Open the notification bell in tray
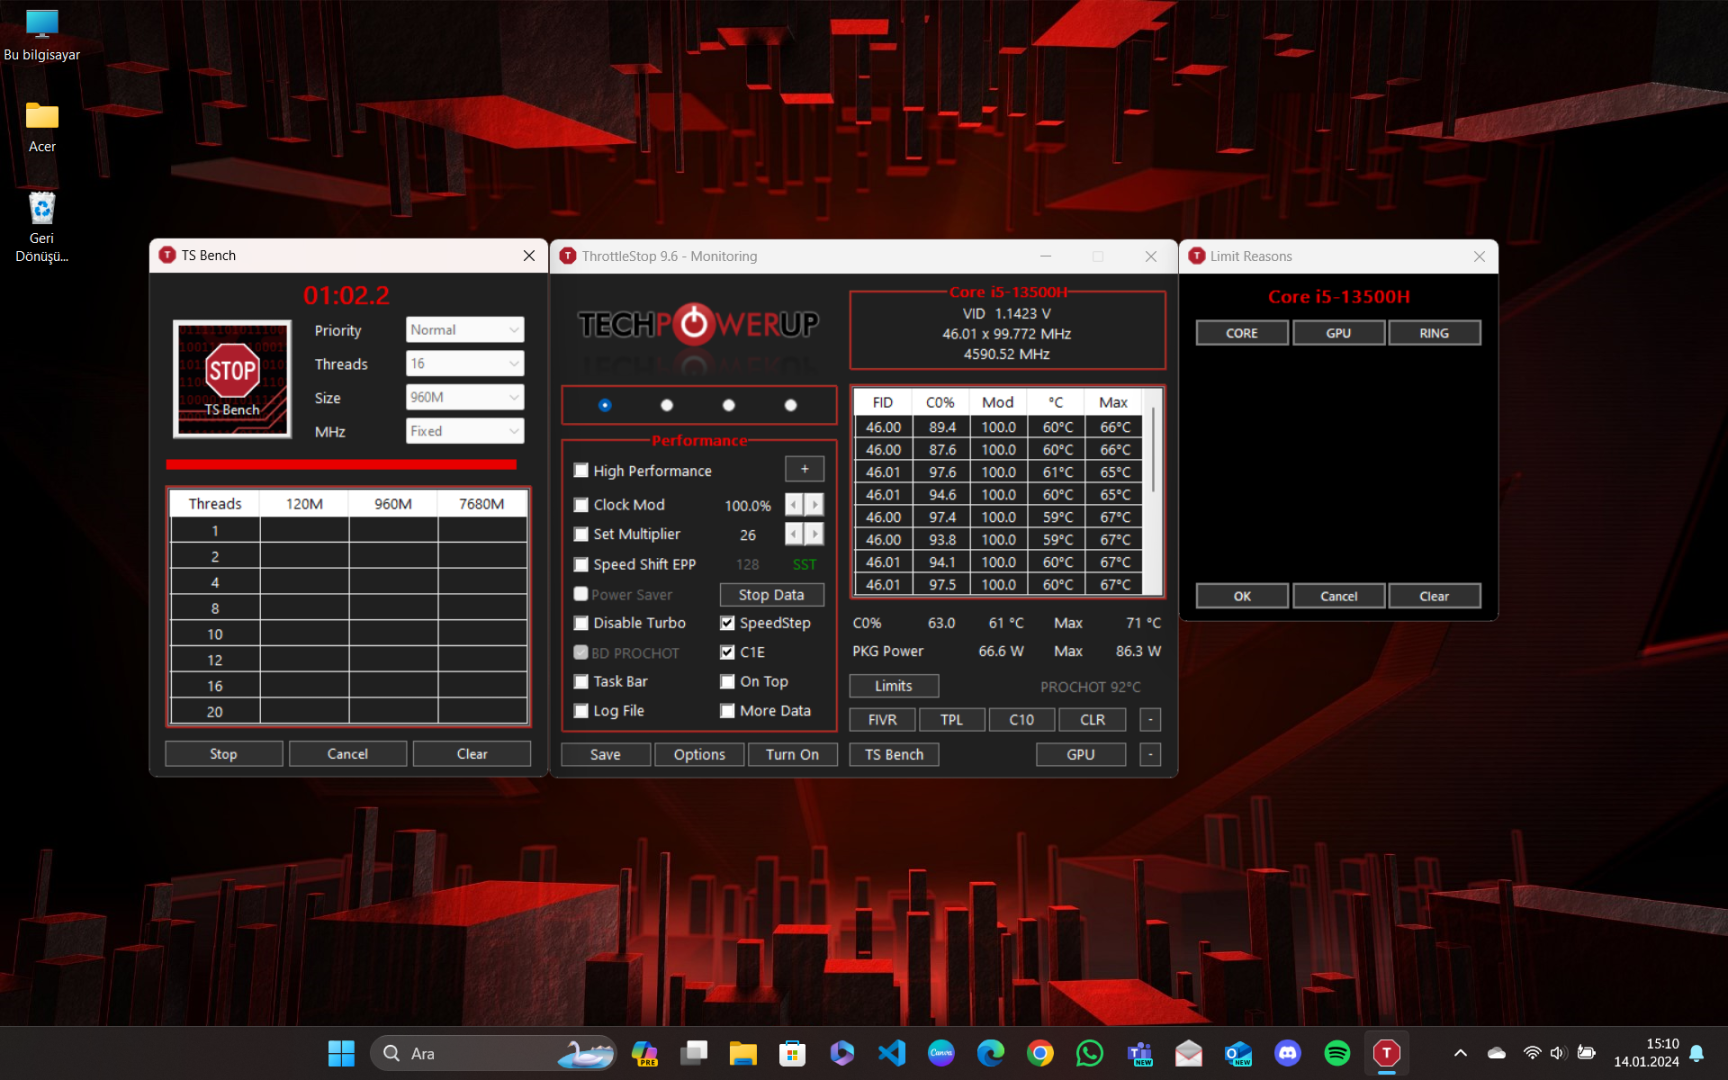The width and height of the screenshot is (1728, 1080). (x=1697, y=1053)
